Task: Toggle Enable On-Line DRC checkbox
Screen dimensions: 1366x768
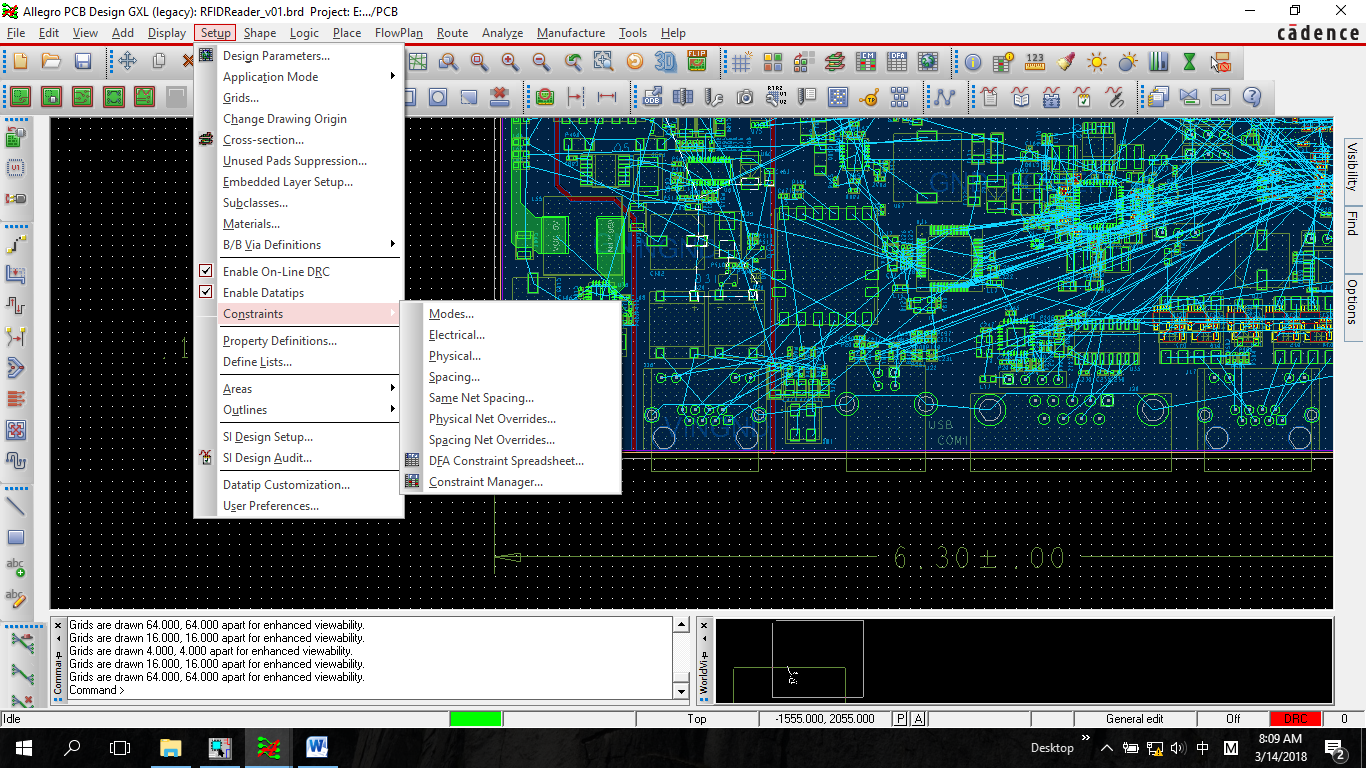Action: (x=206, y=271)
